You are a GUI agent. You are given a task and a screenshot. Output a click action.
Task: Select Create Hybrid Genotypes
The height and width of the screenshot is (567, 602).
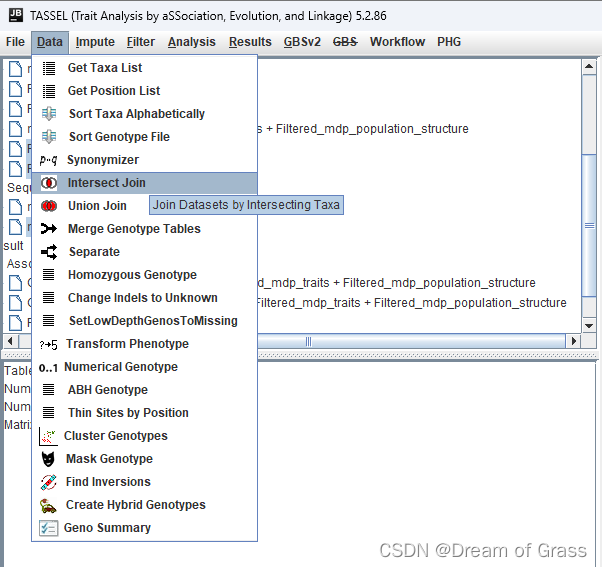(144, 506)
